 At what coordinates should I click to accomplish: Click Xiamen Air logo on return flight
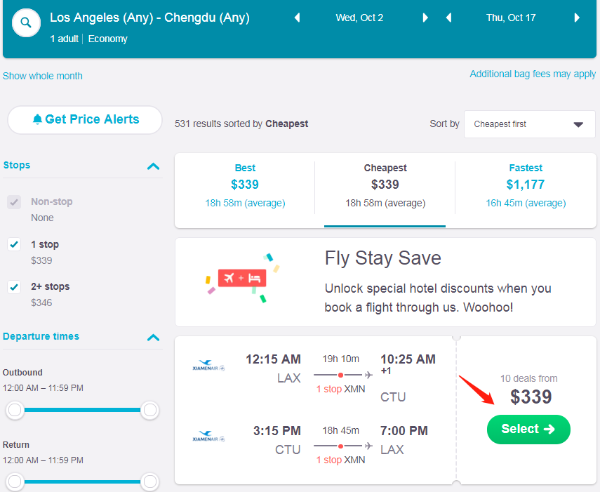tap(209, 436)
